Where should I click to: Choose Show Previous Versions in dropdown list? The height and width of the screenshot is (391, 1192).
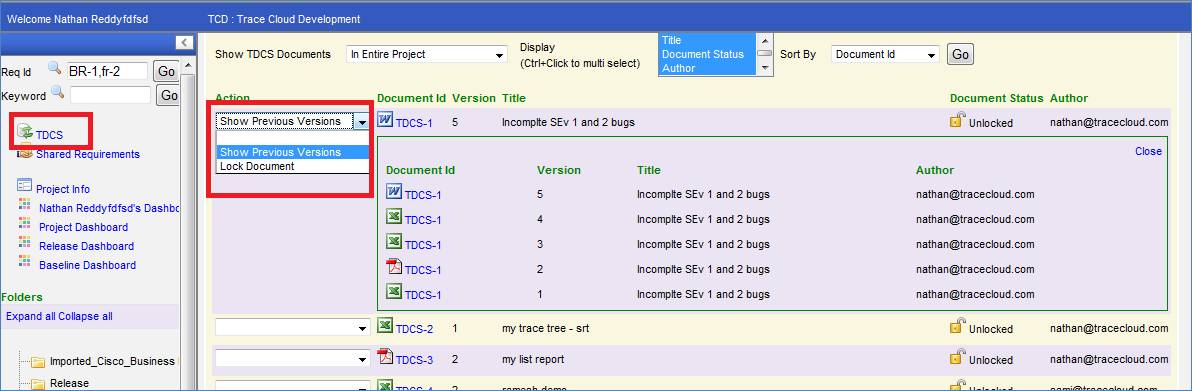(x=293, y=152)
